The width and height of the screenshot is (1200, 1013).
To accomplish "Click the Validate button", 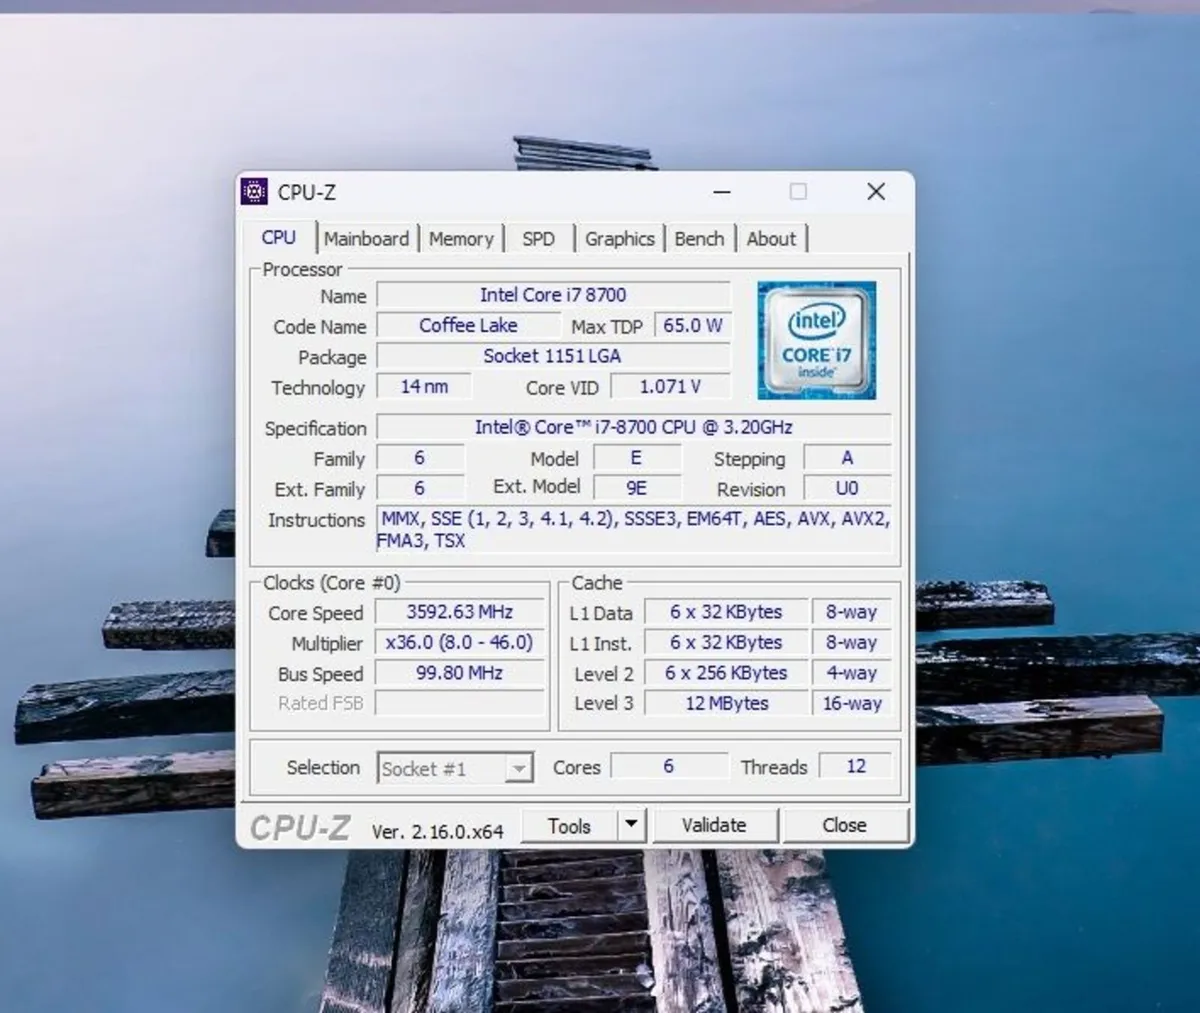I will point(714,826).
